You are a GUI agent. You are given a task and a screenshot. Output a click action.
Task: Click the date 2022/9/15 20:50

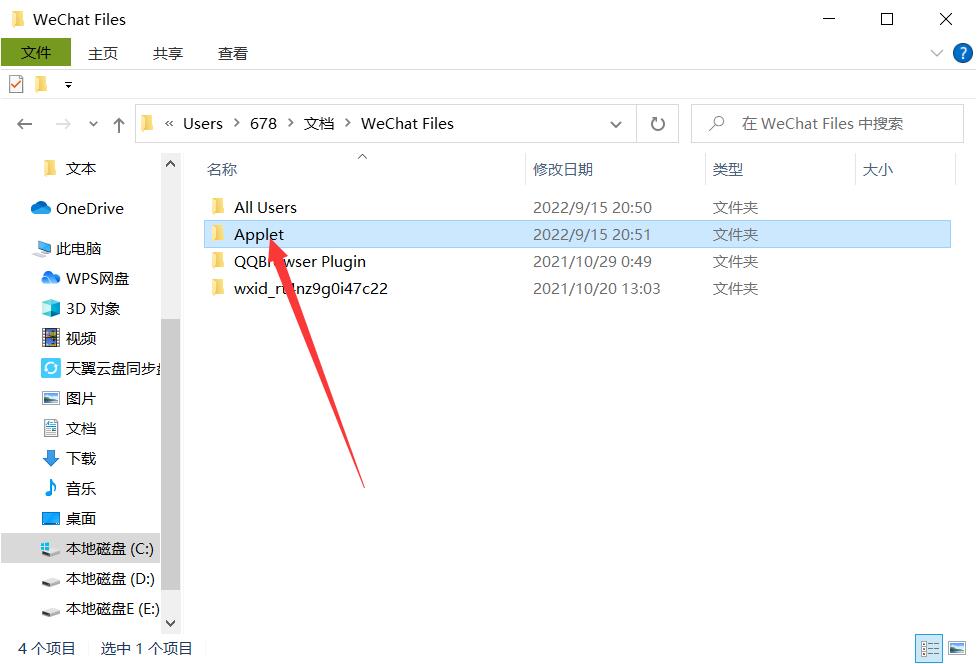pos(592,207)
